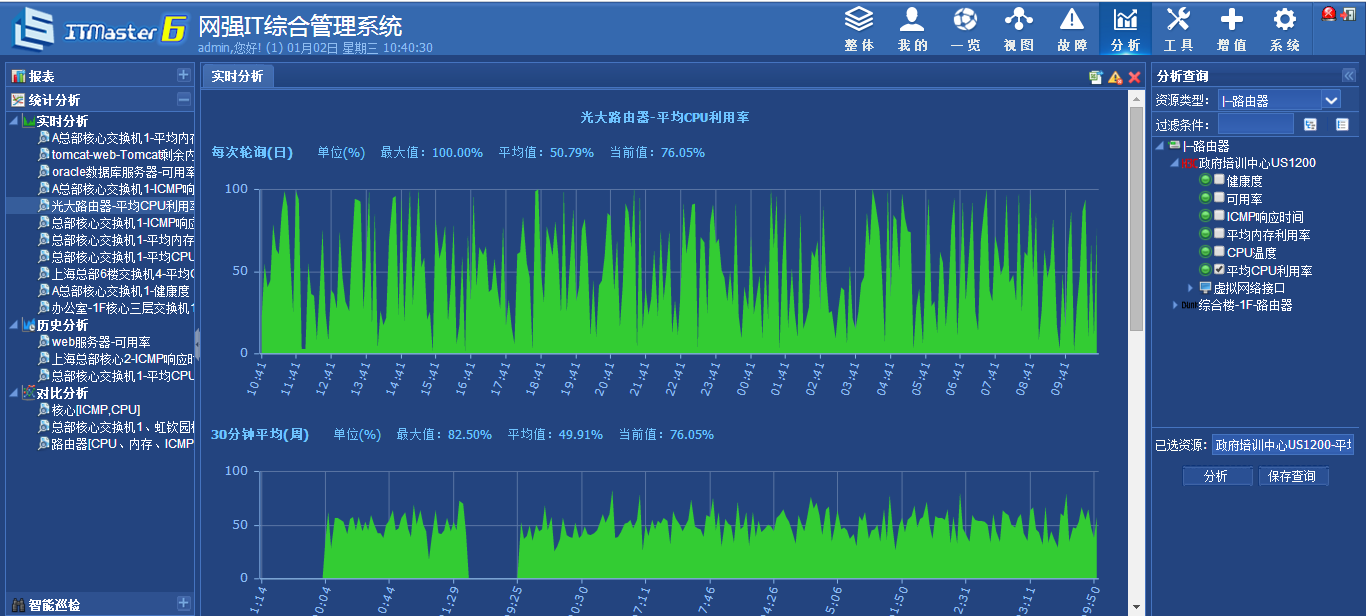Open the 整体 (overview) layers icon

point(859,28)
